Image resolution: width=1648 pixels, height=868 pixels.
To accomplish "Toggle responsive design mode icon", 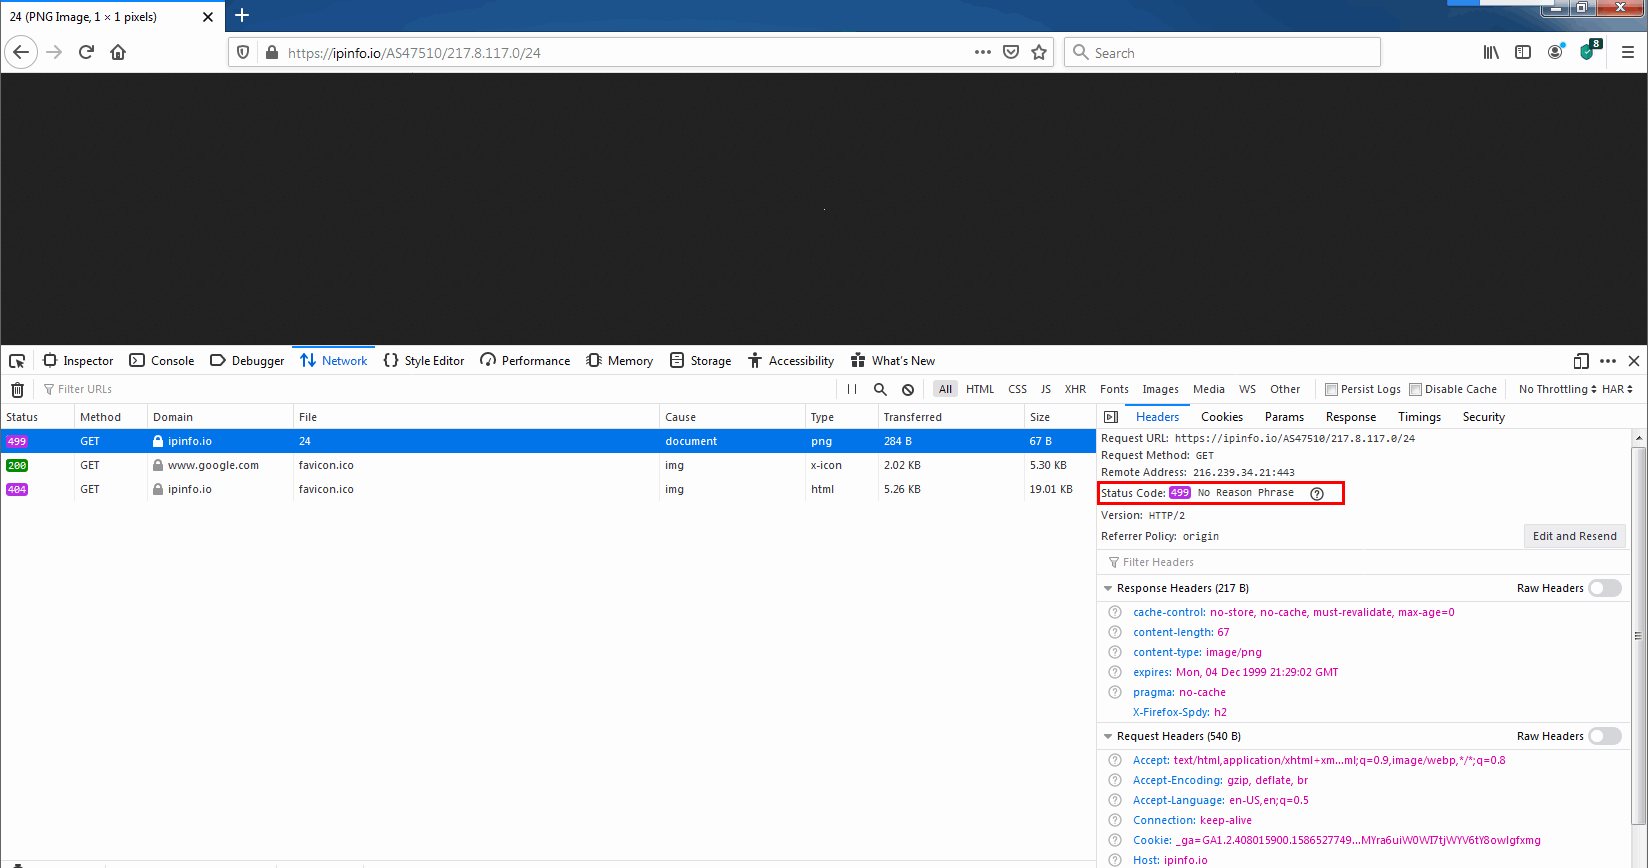I will [1581, 361].
